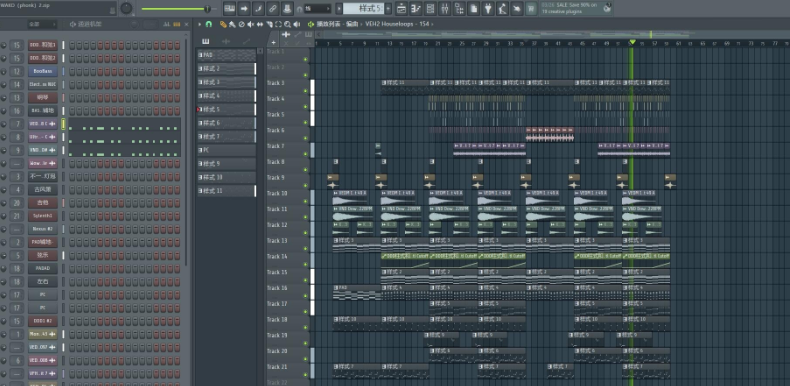The image size is (790, 386).
Task: Open the Playlist view toolbar icon
Action: click(402, 8)
